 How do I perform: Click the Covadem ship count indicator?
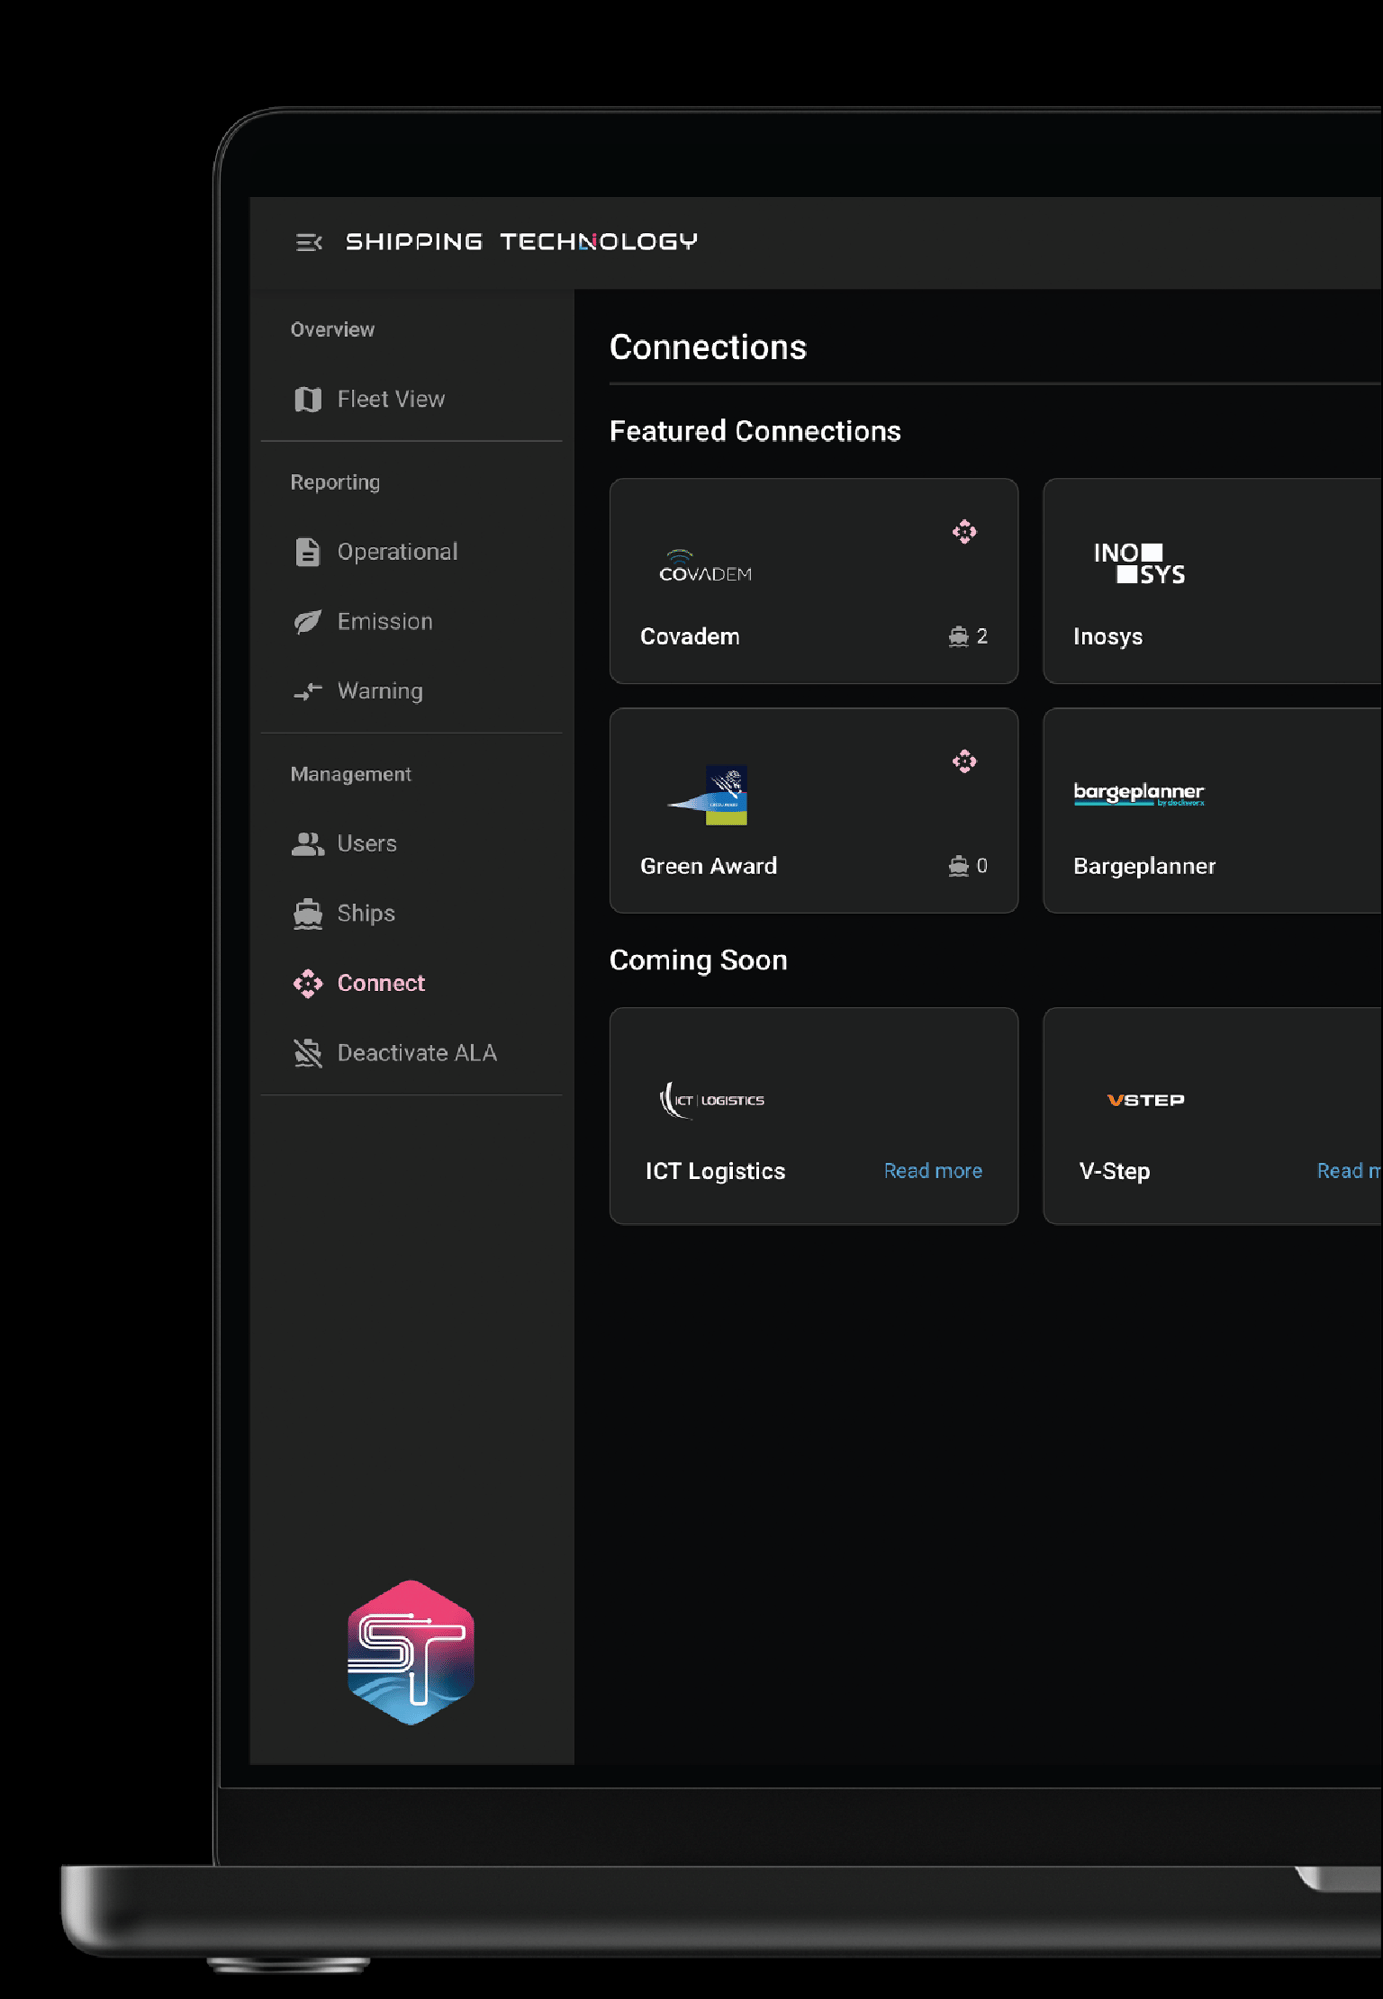pos(968,637)
